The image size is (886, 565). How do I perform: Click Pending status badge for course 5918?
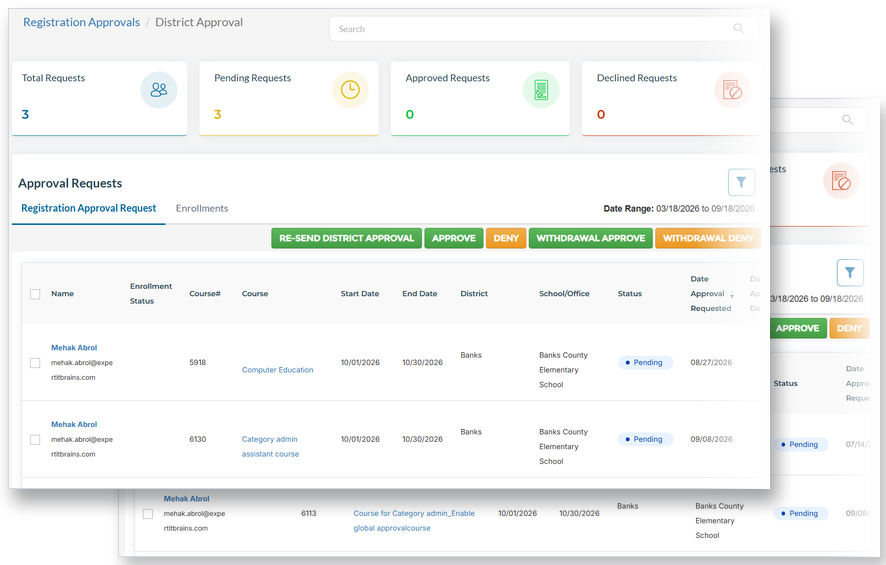[x=645, y=363]
